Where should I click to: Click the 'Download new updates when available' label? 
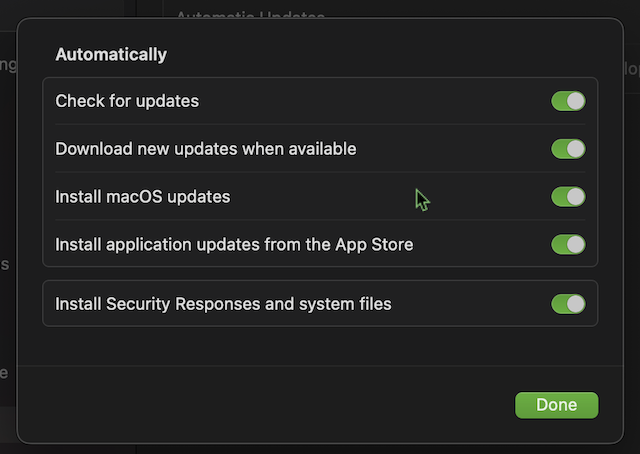tap(205, 149)
